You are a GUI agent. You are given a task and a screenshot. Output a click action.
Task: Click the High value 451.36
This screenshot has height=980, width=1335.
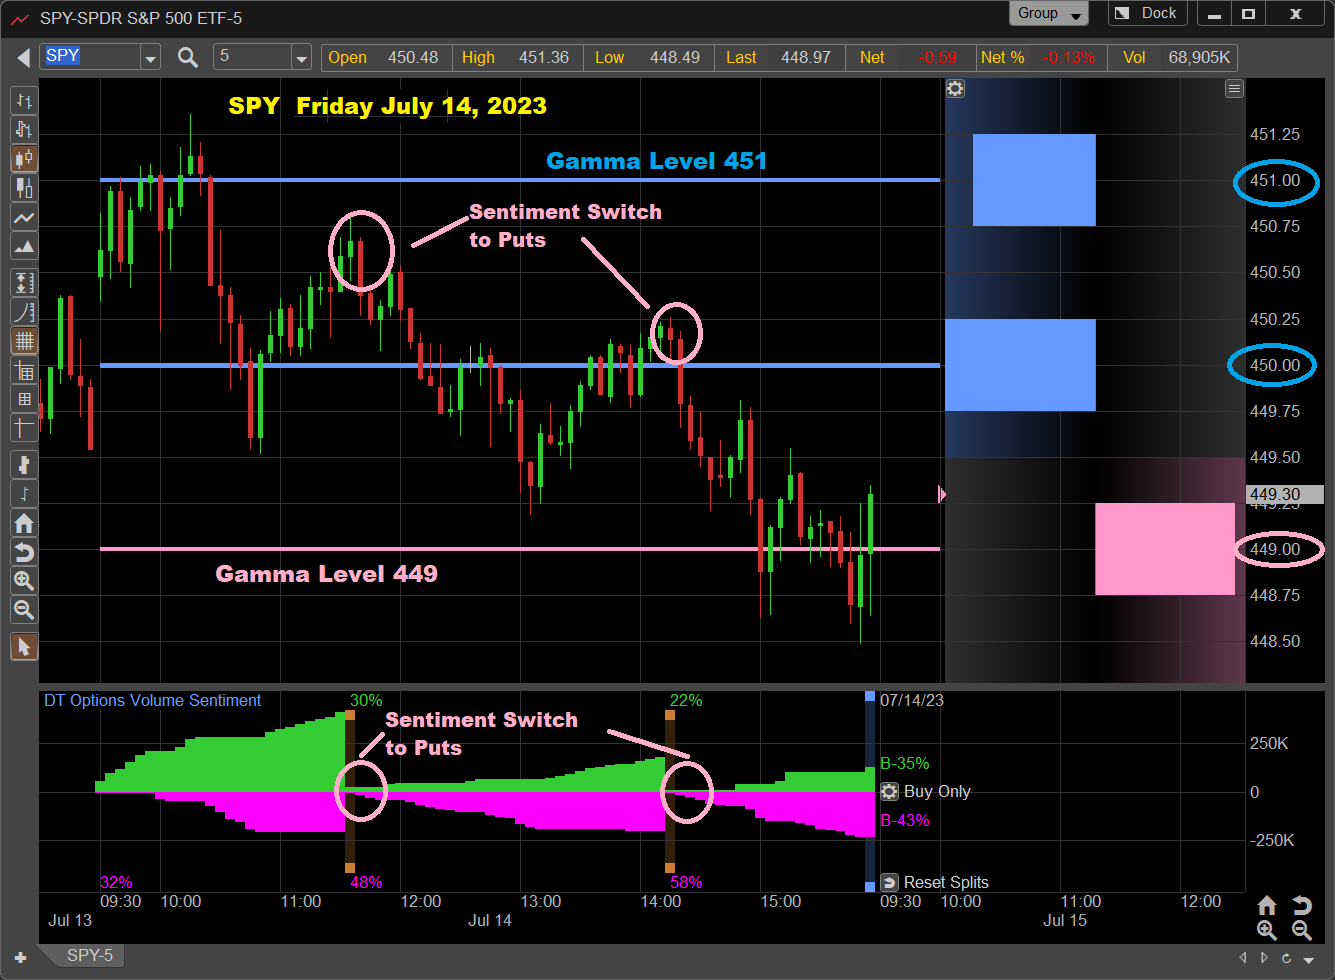tap(544, 58)
